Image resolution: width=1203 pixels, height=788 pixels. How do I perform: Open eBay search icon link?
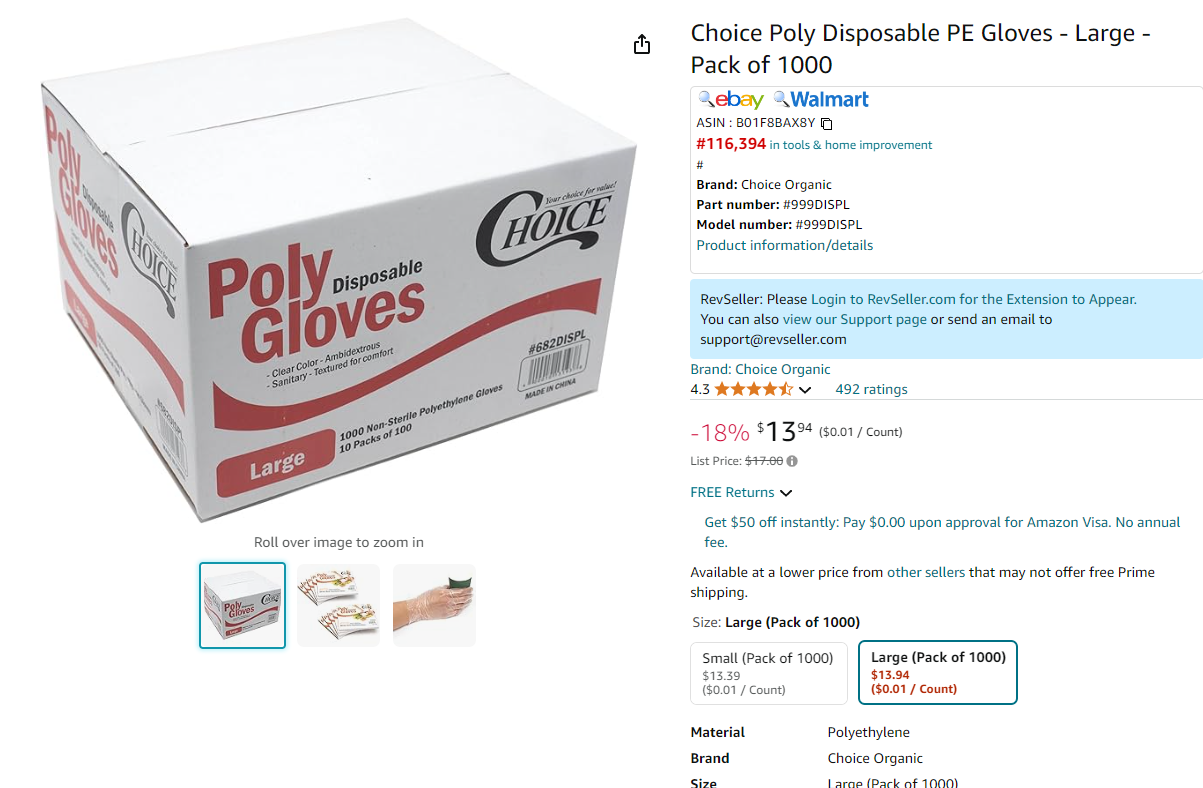point(731,99)
